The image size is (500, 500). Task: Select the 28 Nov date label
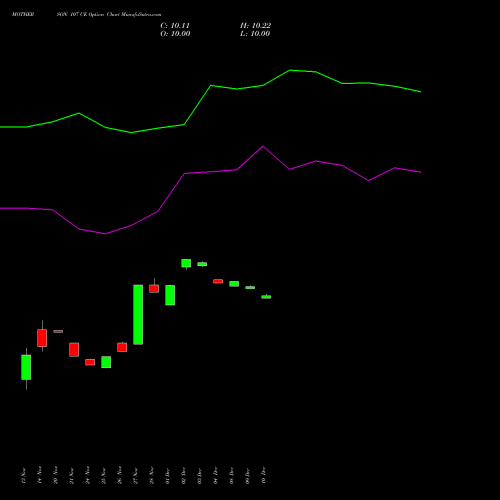pyautogui.click(x=152, y=475)
